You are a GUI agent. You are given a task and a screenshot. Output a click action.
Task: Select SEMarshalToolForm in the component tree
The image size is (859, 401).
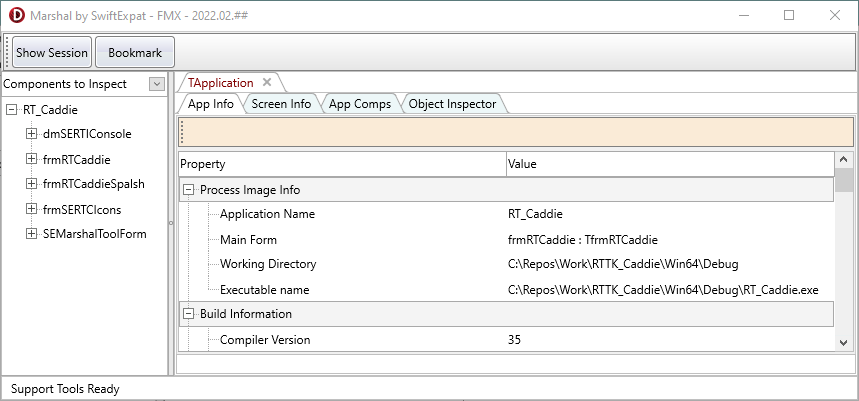pos(95,234)
